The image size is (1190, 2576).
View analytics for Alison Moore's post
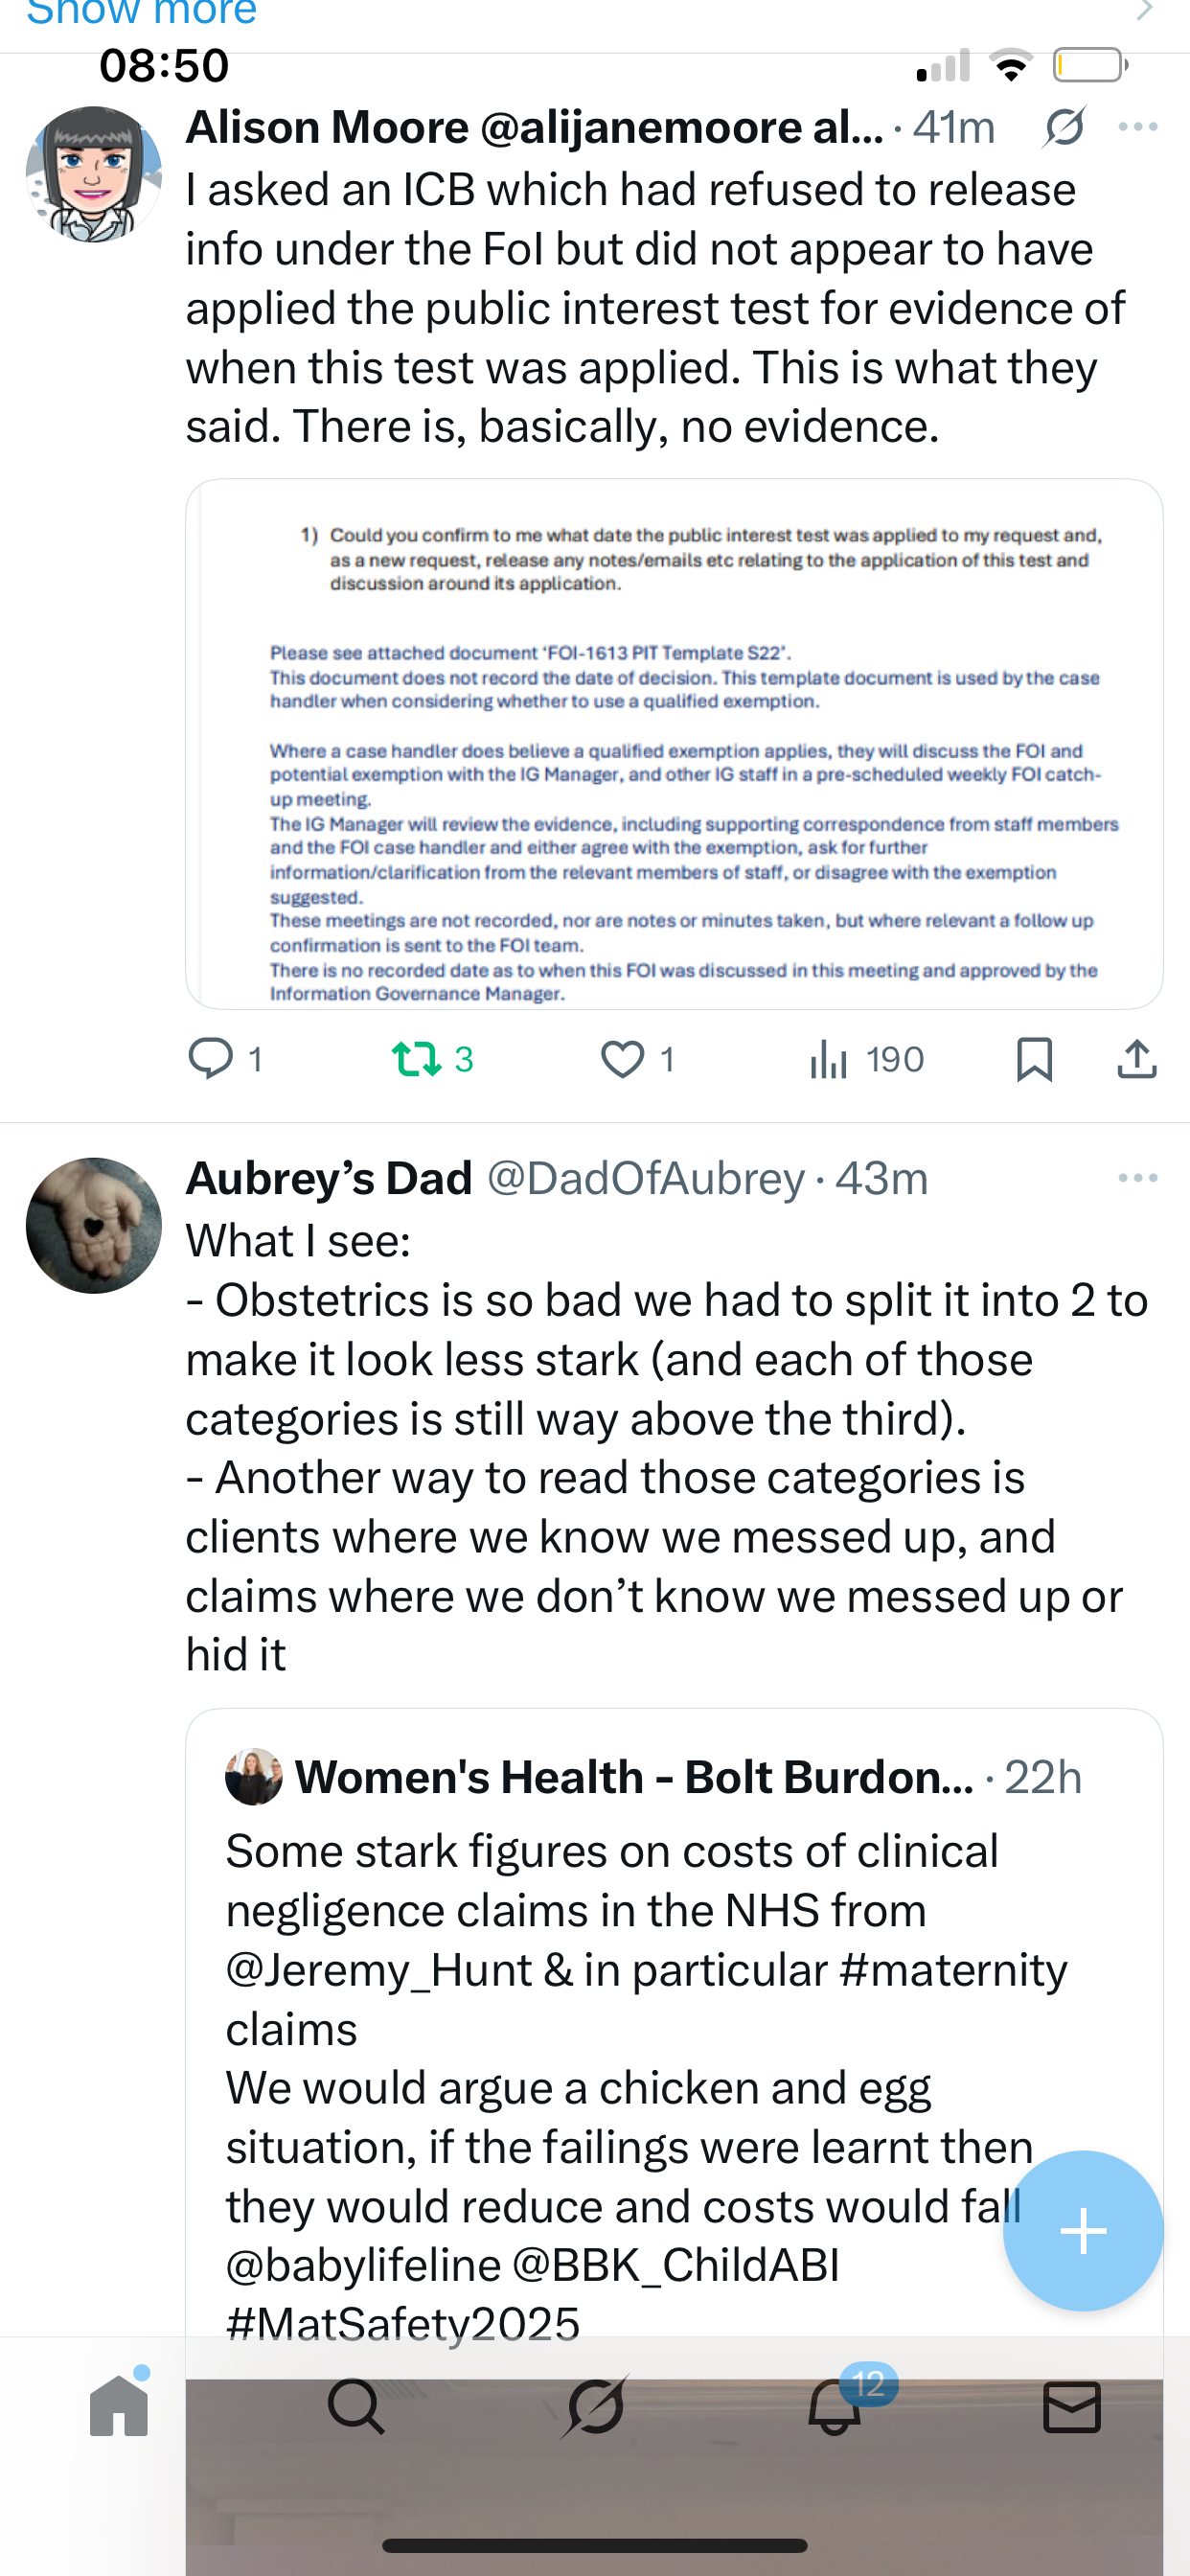pos(866,1059)
